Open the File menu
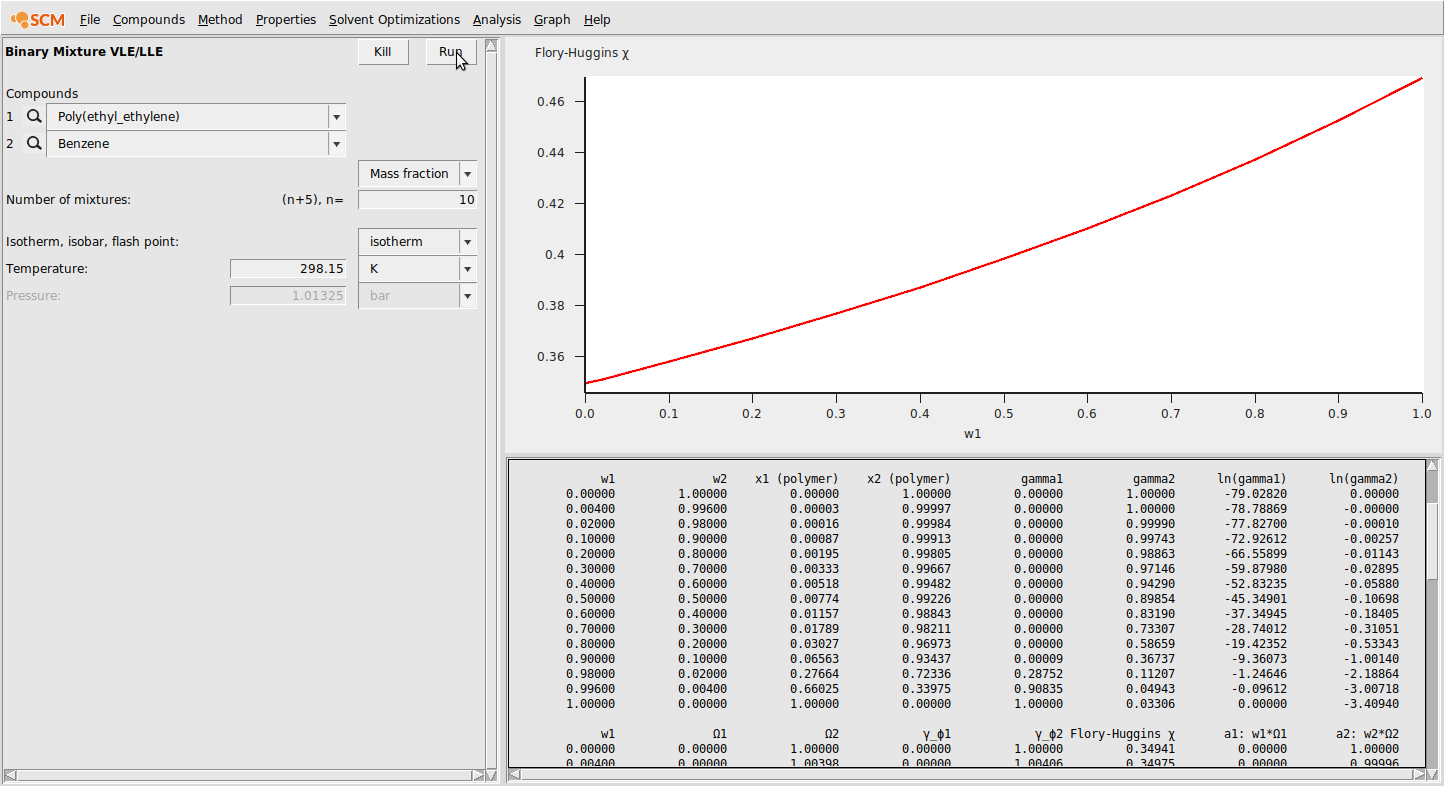1444x786 pixels. click(x=90, y=19)
